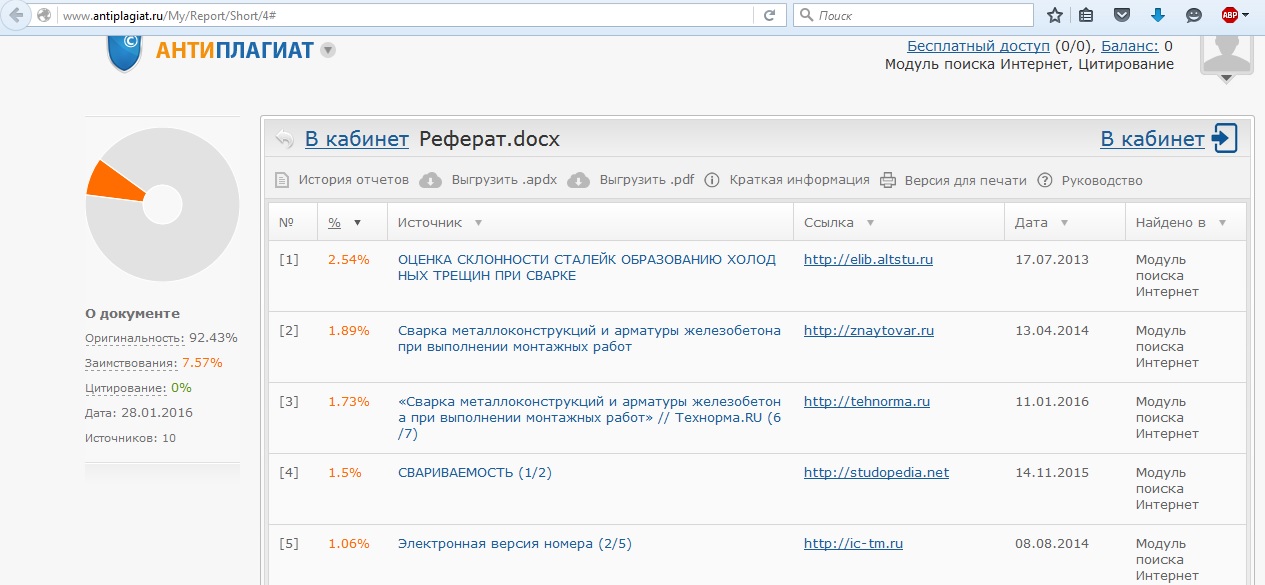Open source Электронная версия номера (2/5)
The width and height of the screenshot is (1265, 585).
(515, 544)
